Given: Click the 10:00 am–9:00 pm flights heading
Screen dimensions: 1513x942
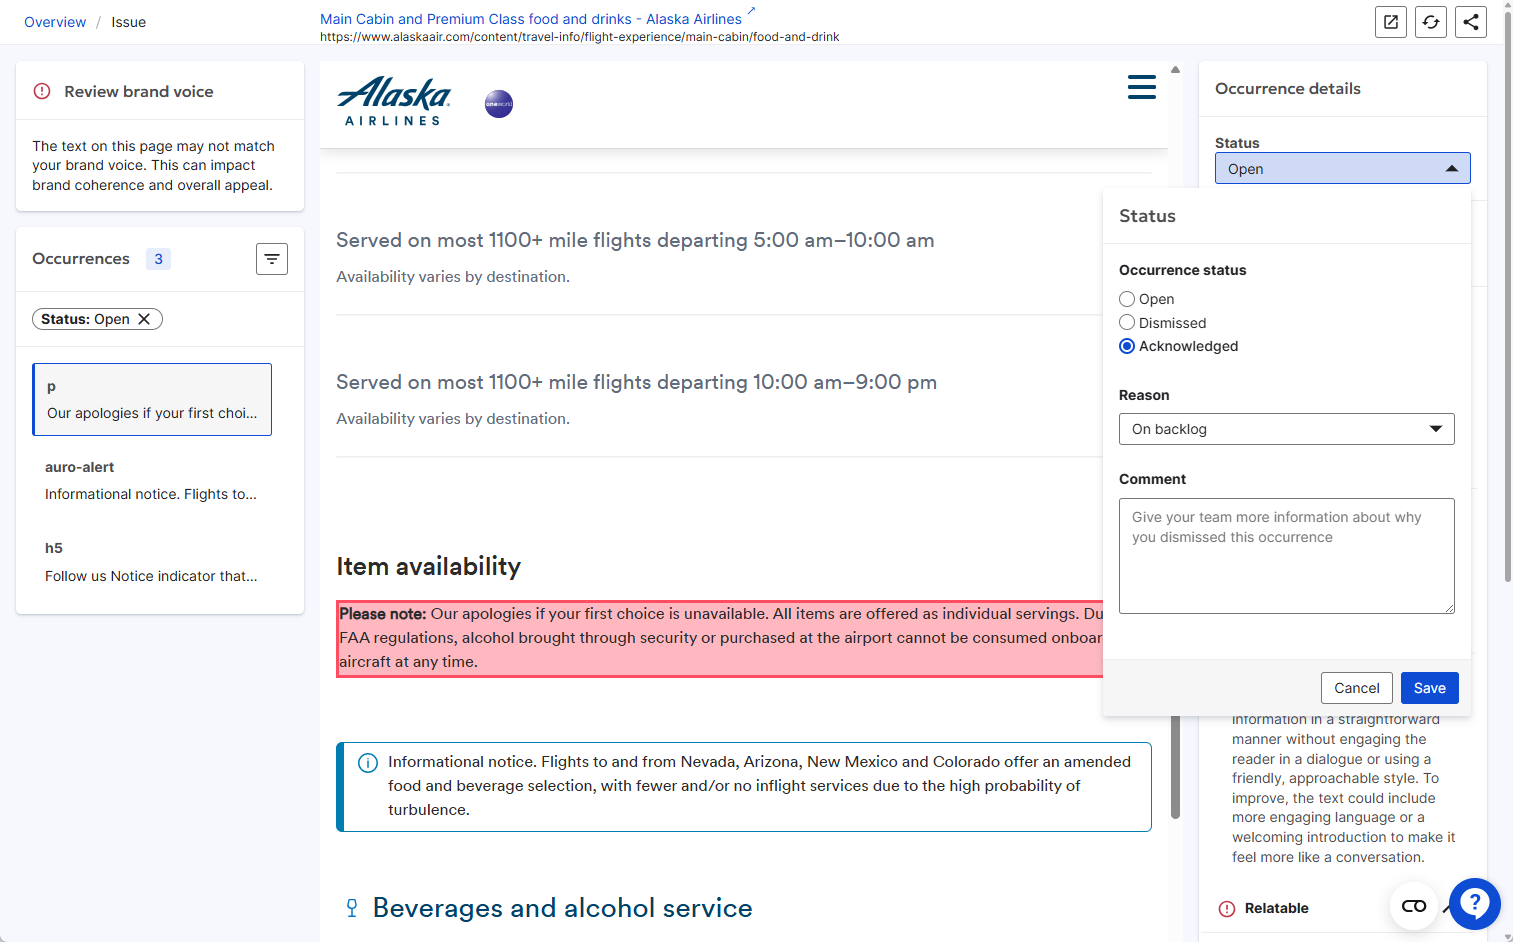Looking at the screenshot, I should (636, 382).
